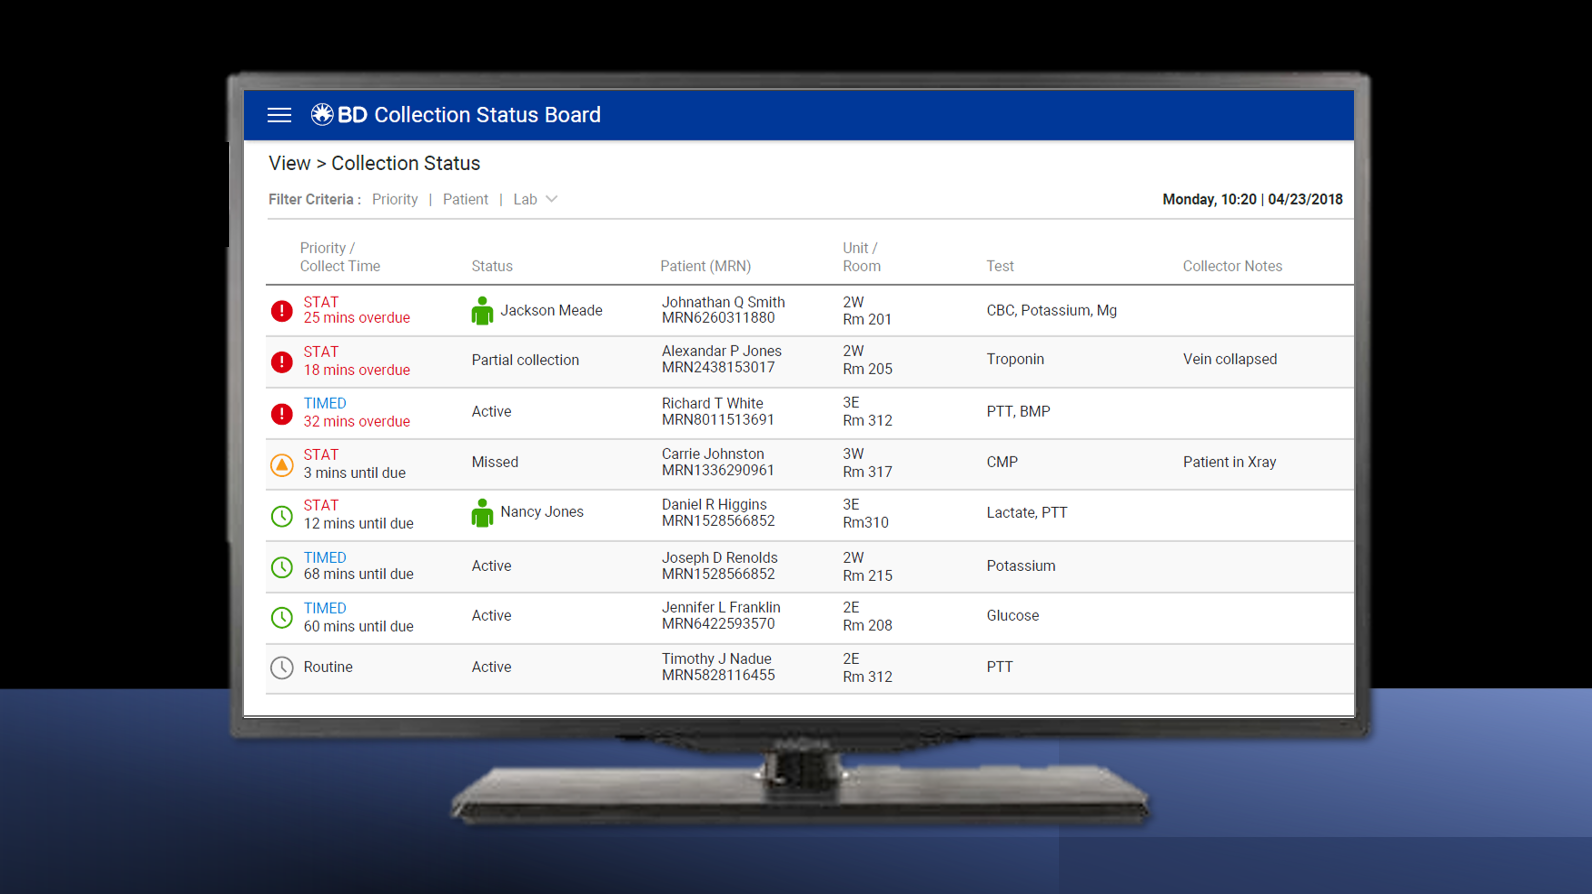This screenshot has width=1592, height=894.
Task: Open the hamburger menu
Action: 279,115
